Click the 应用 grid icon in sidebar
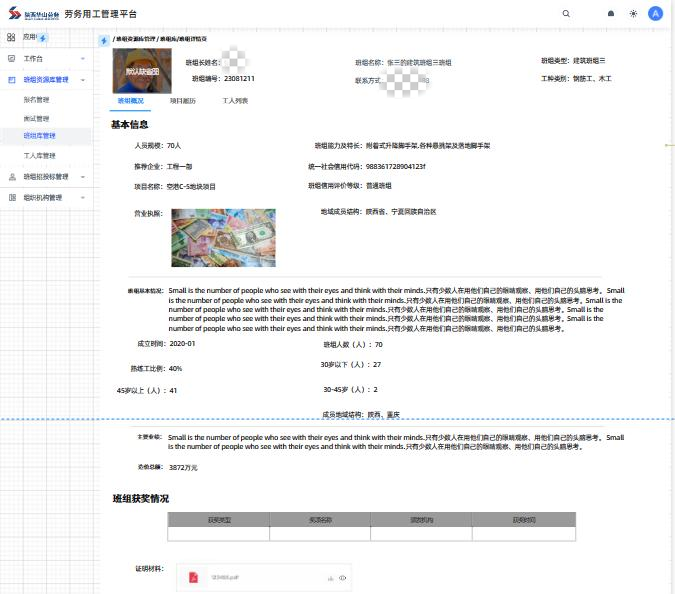 point(13,37)
